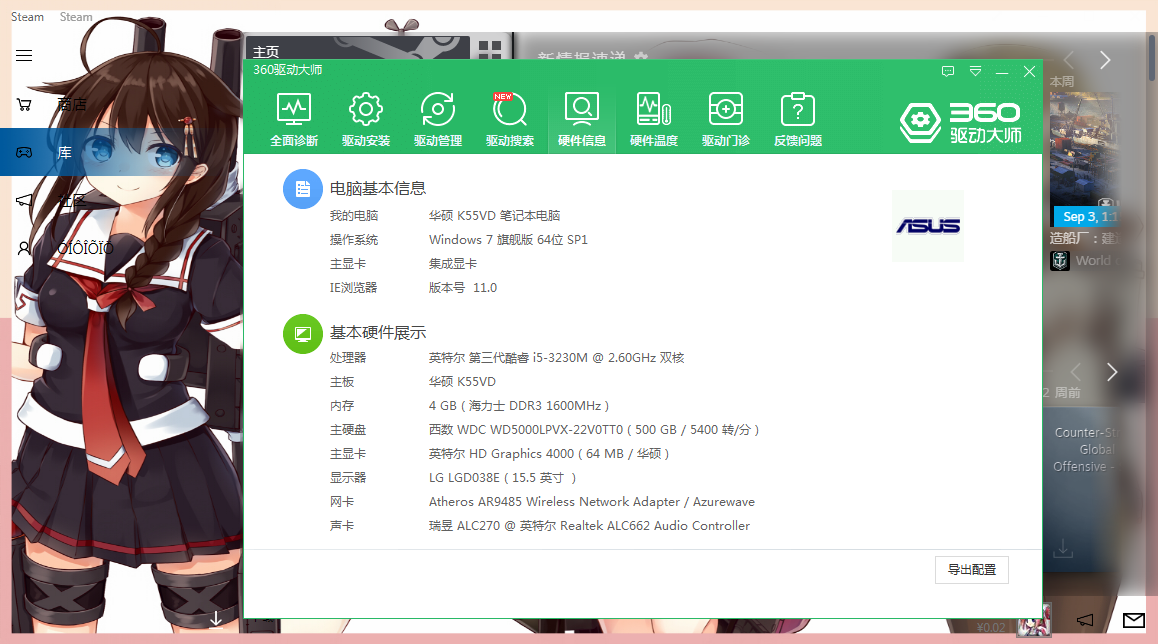Open the title bar dropdown menu of 360驱动大师
The width and height of the screenshot is (1158, 644).
coord(975,72)
